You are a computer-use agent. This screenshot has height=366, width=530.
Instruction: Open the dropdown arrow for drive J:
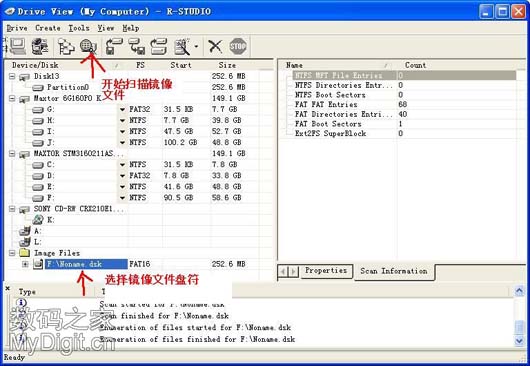click(122, 143)
